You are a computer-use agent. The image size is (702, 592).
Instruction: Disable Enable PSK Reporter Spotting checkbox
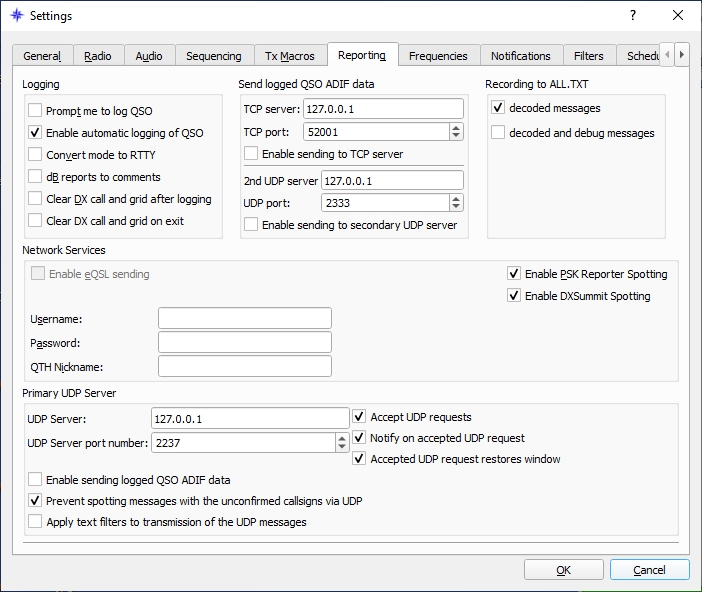[x=514, y=273]
